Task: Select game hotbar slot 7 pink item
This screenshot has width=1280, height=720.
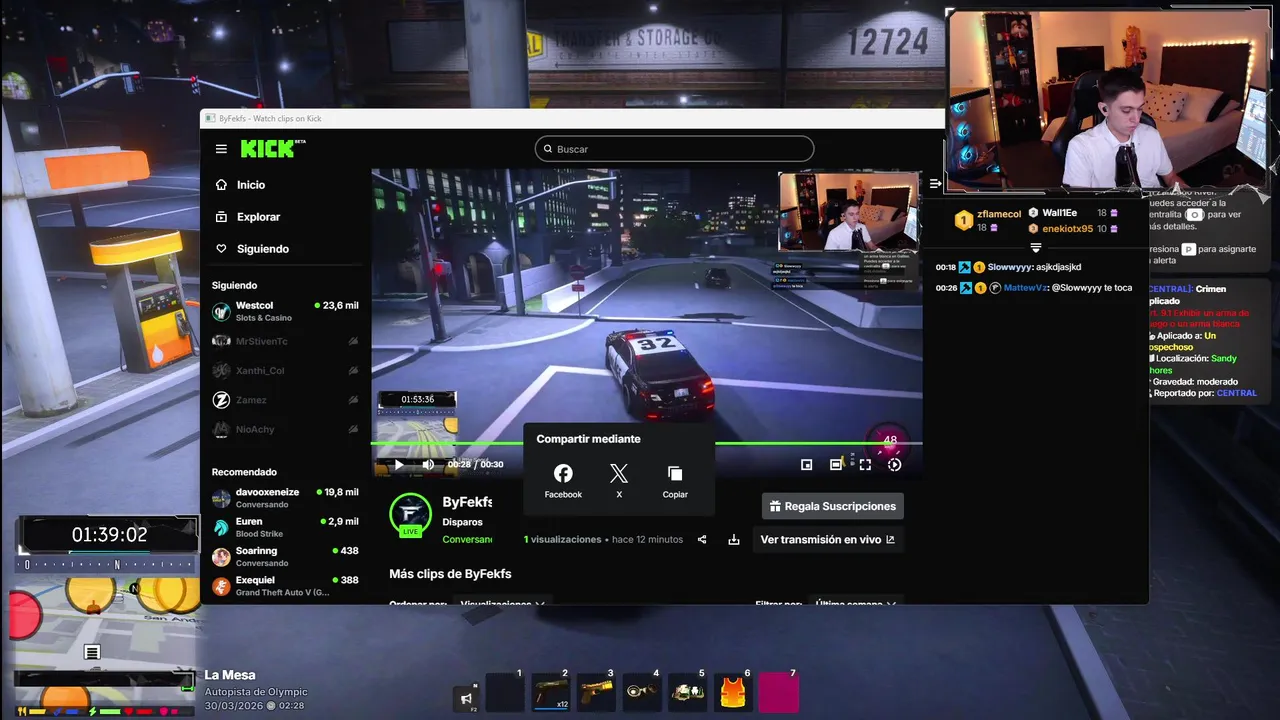Action: (x=779, y=693)
